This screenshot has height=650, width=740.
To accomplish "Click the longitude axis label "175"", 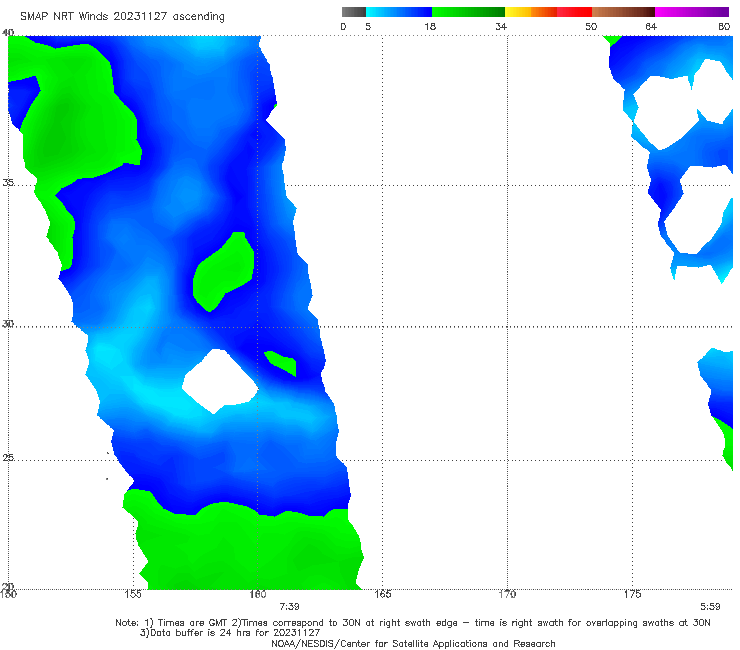I will (x=632, y=594).
